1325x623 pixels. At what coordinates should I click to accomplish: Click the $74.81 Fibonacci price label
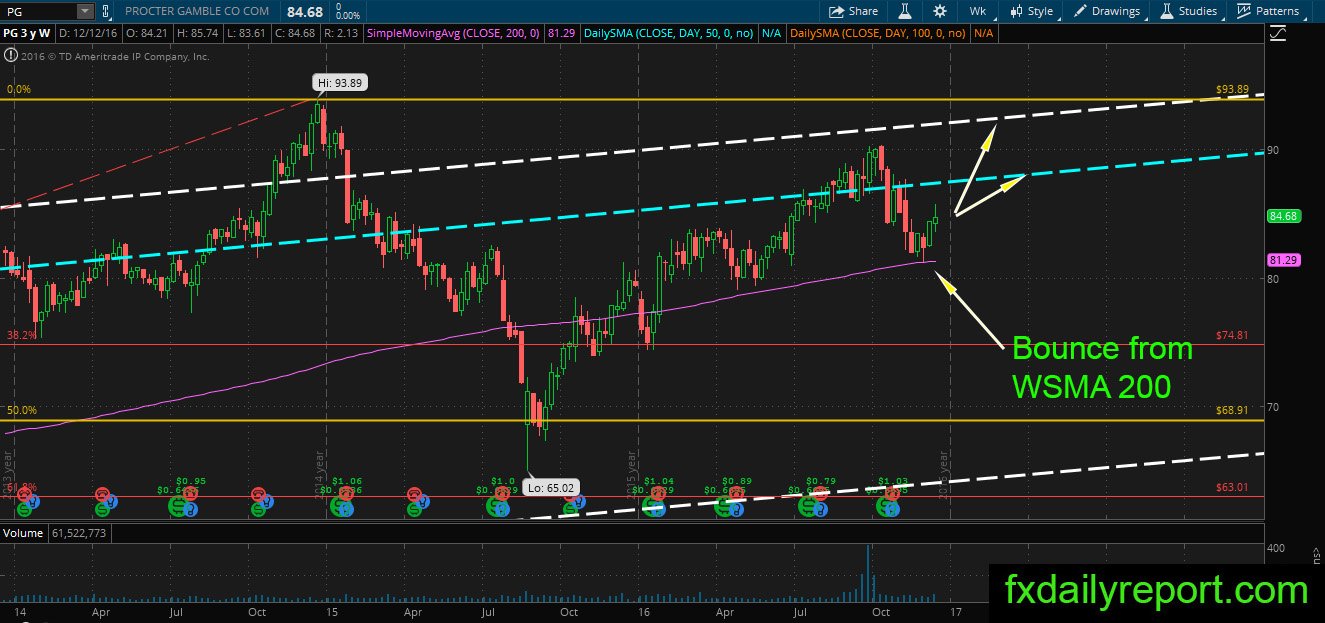point(1232,336)
